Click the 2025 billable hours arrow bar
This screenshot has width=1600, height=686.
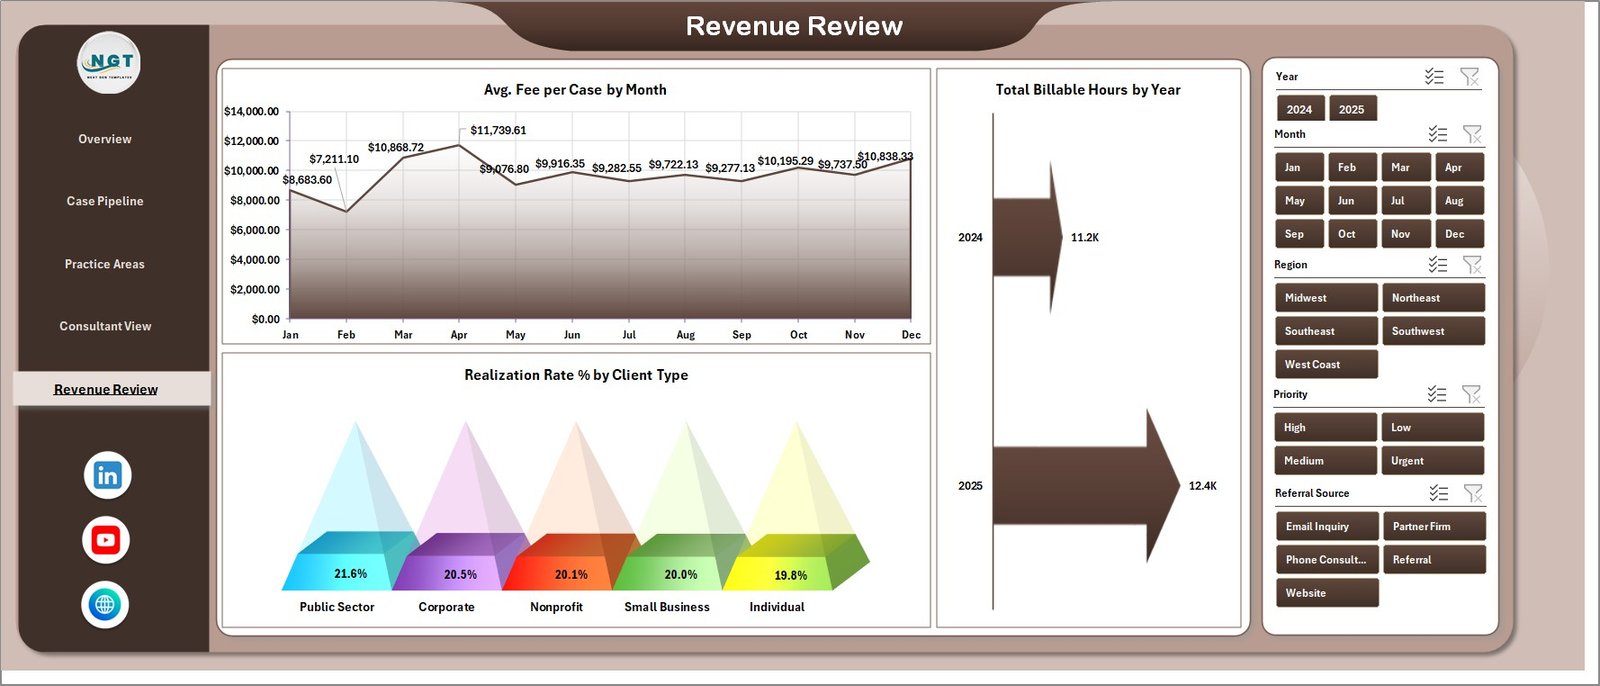1085,486
